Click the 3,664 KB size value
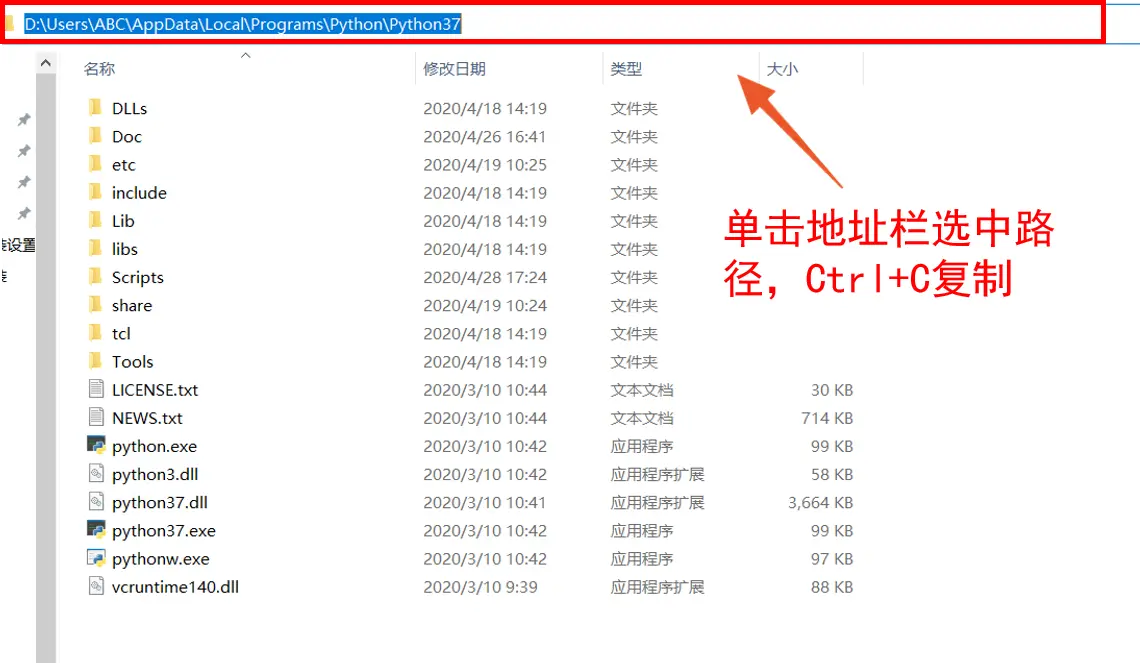Image resolution: width=1140 pixels, height=663 pixels. [820, 502]
